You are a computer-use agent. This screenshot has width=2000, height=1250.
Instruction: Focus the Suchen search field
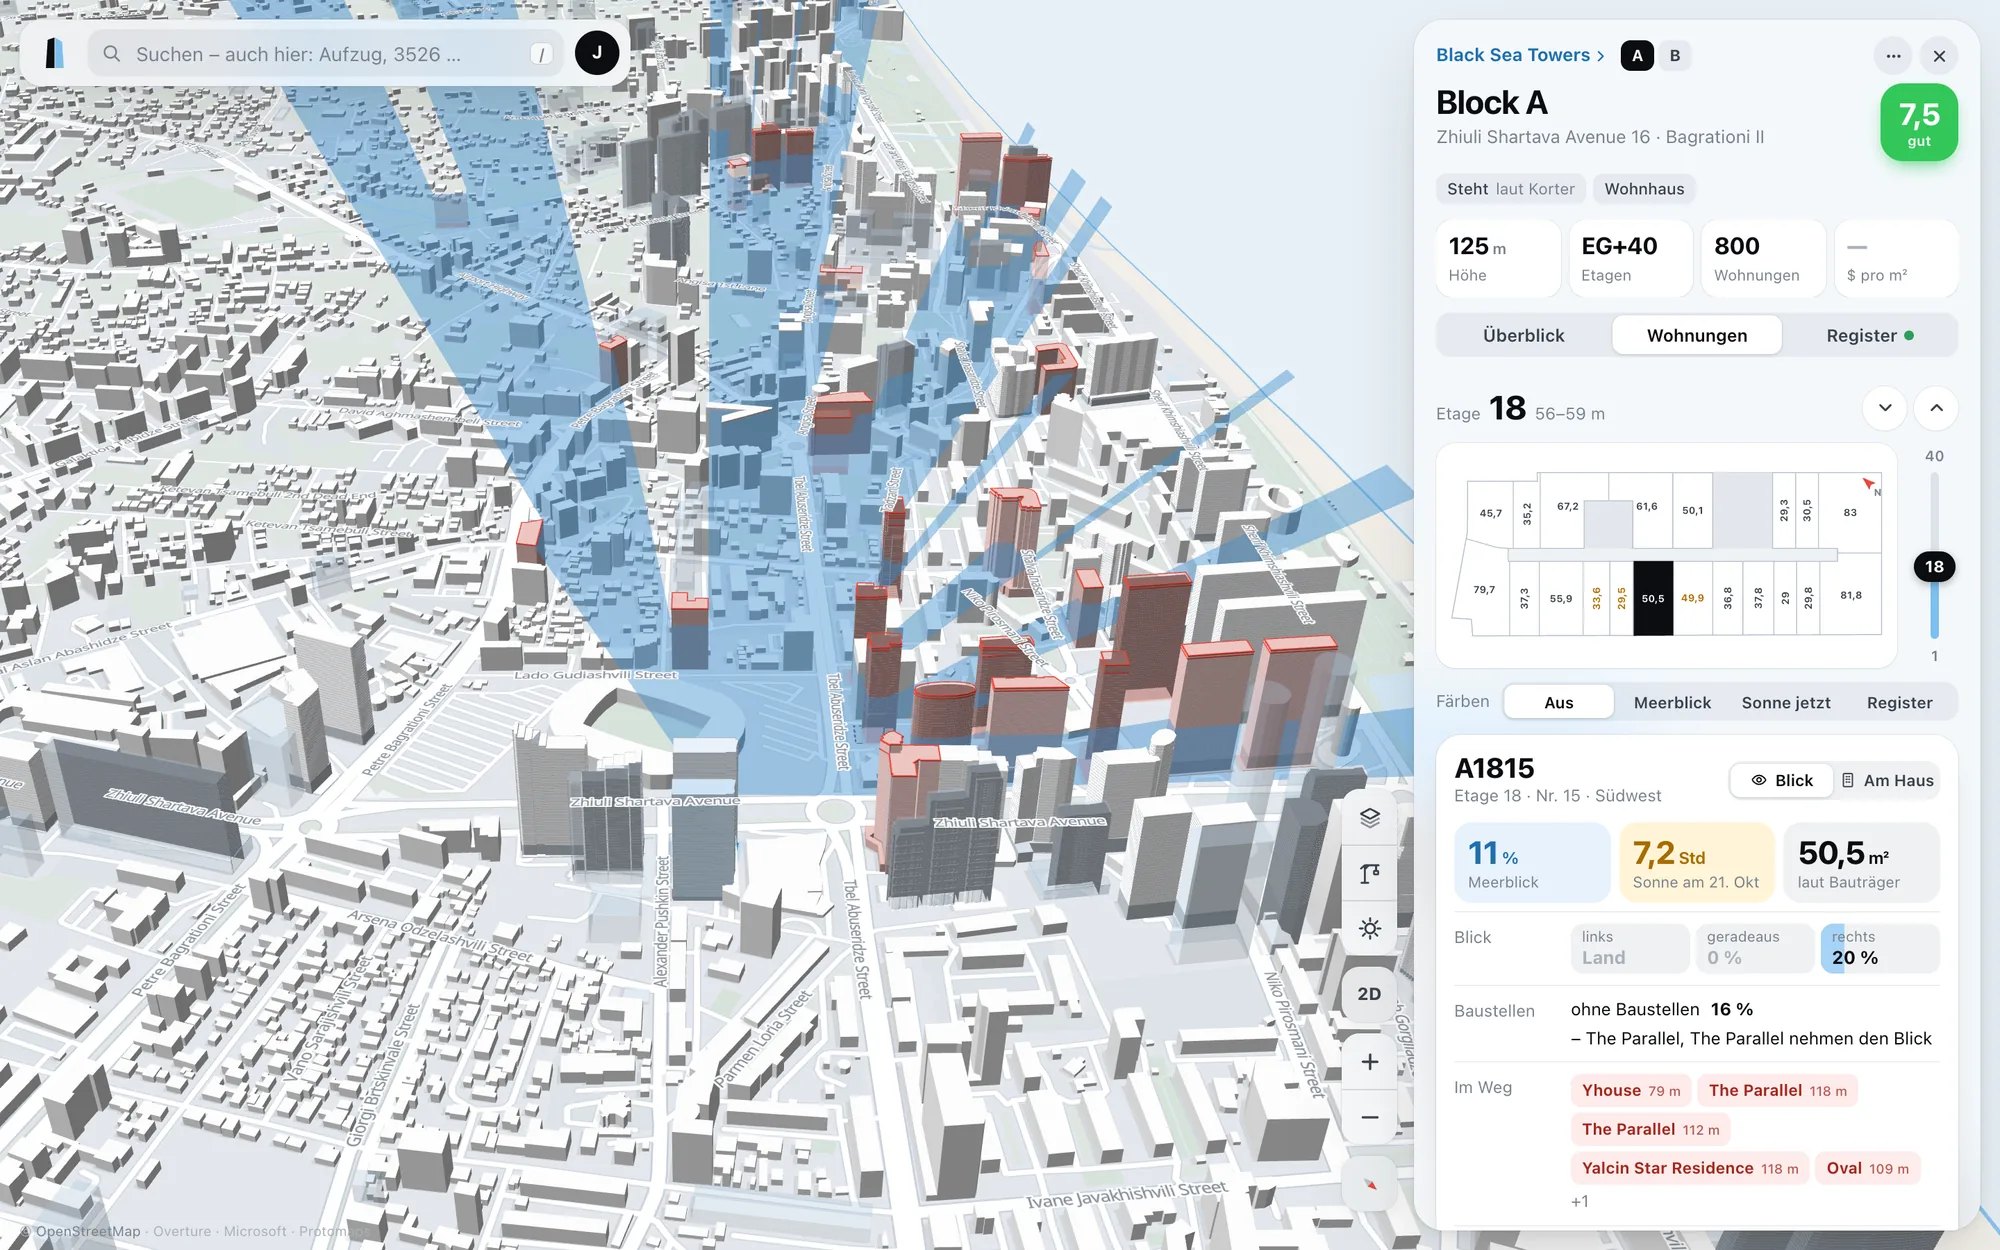click(325, 54)
